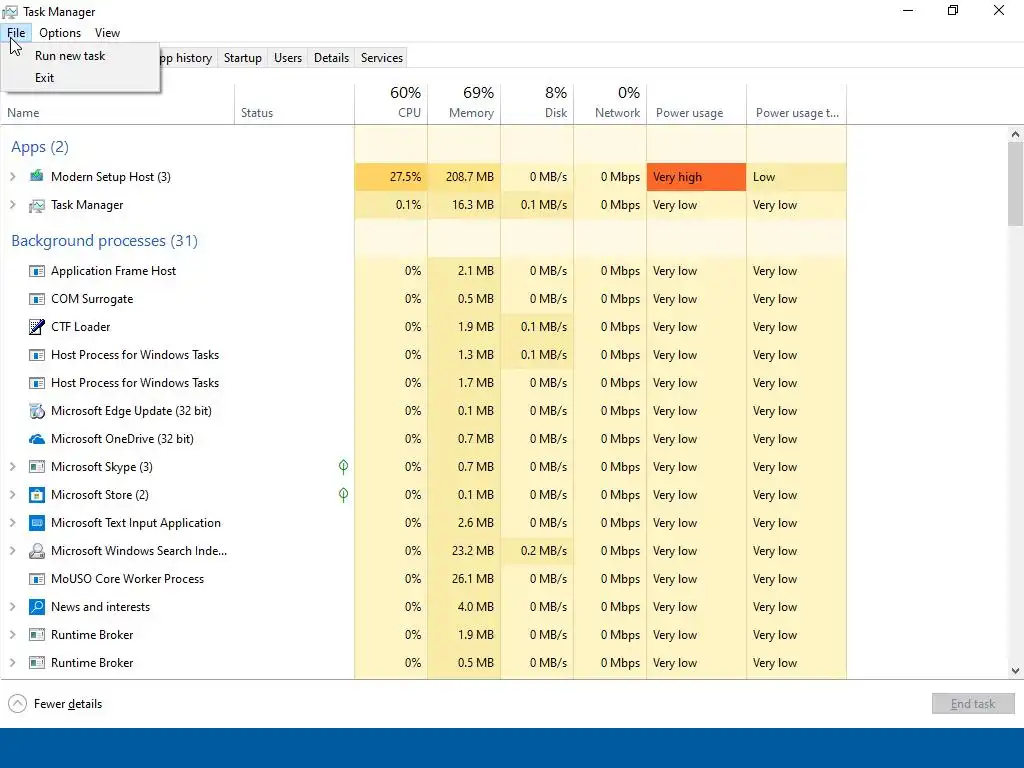Click the Task Manager title bar icon
Image resolution: width=1024 pixels, height=768 pixels.
pyautogui.click(x=10, y=12)
